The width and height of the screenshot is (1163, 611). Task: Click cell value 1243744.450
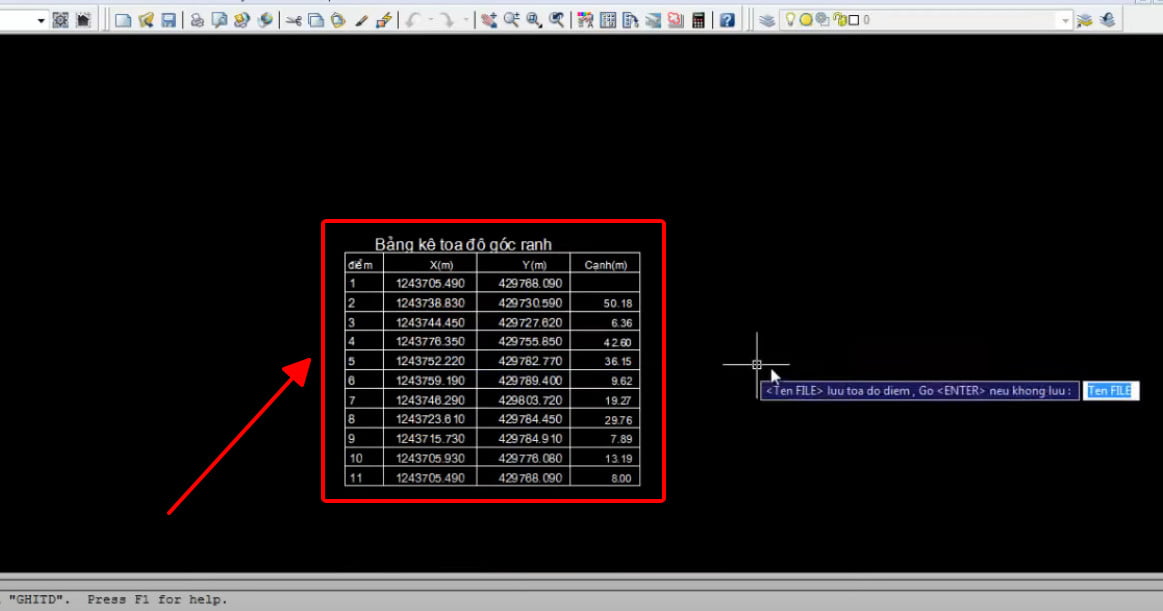430,323
